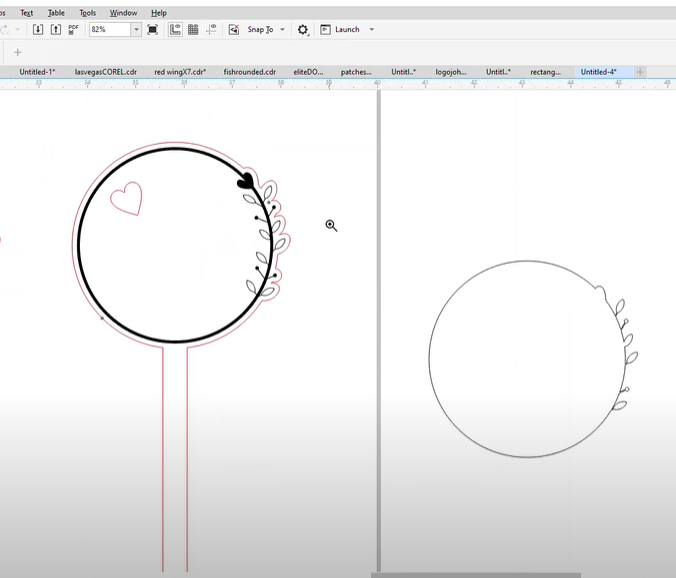
Task: Toggle the Show rulers icon
Action: 175,30
